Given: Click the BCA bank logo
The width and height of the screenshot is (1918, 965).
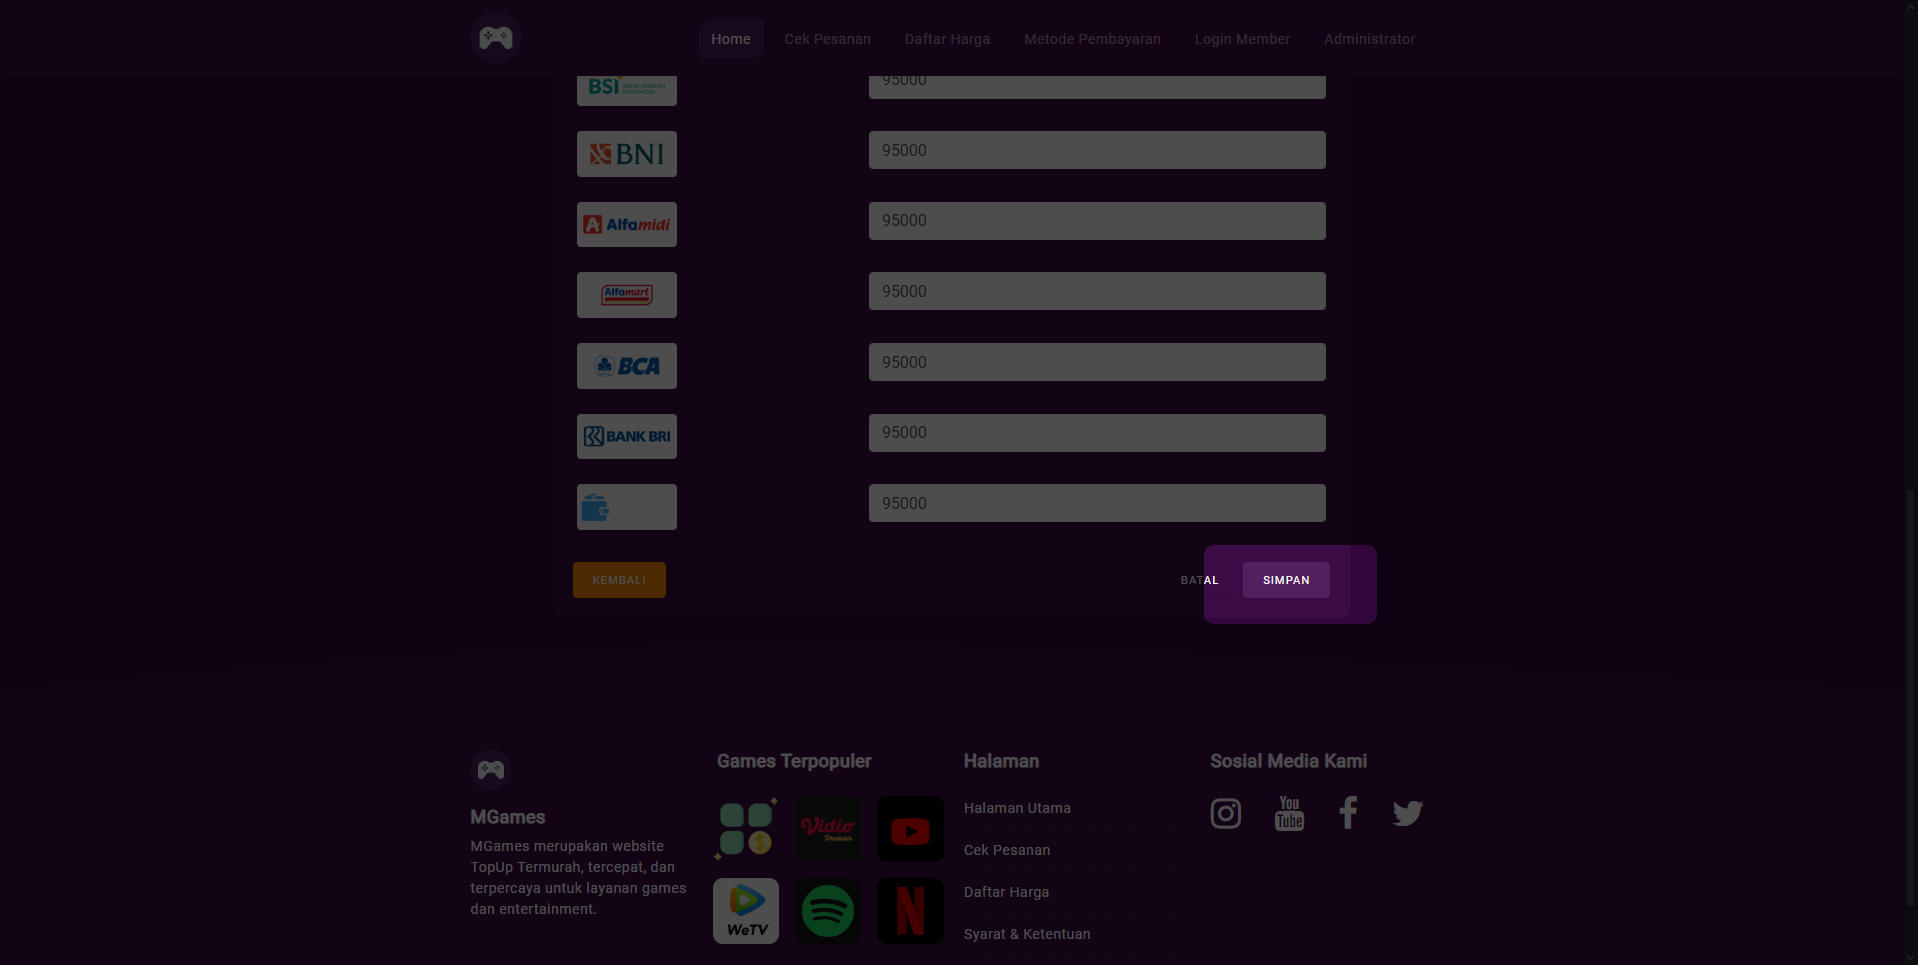Looking at the screenshot, I should click(627, 366).
